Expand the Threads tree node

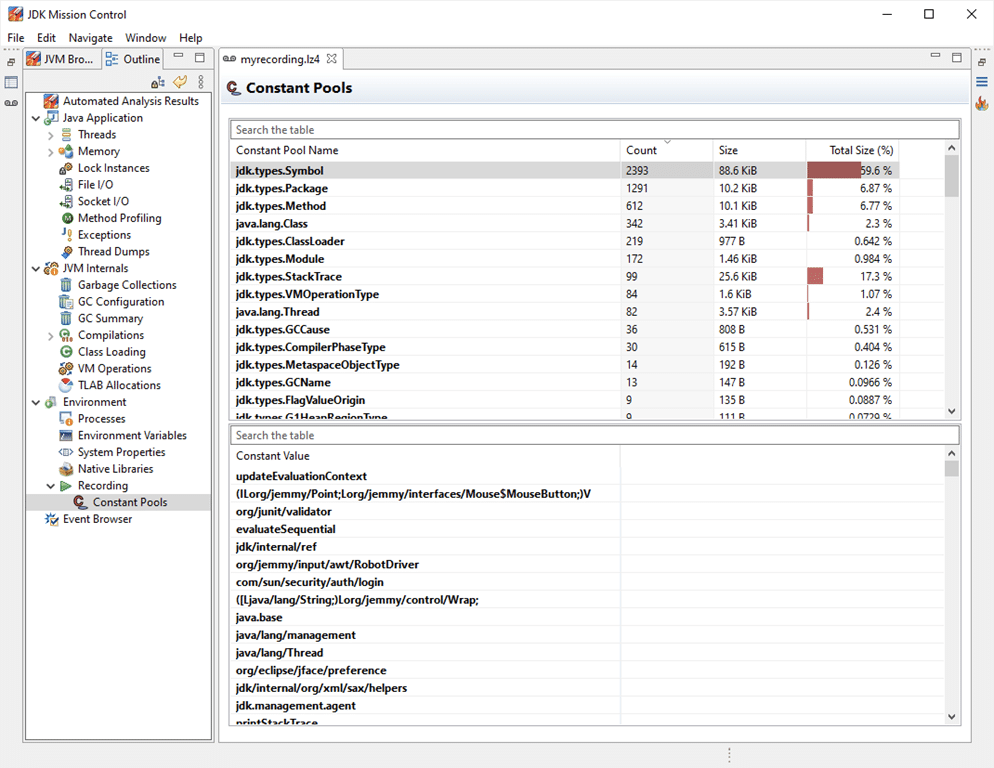(51, 135)
